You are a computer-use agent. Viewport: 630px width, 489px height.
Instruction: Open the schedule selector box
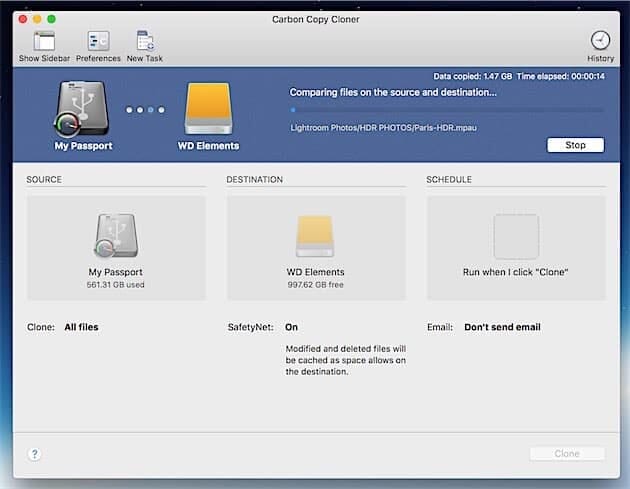(516, 248)
